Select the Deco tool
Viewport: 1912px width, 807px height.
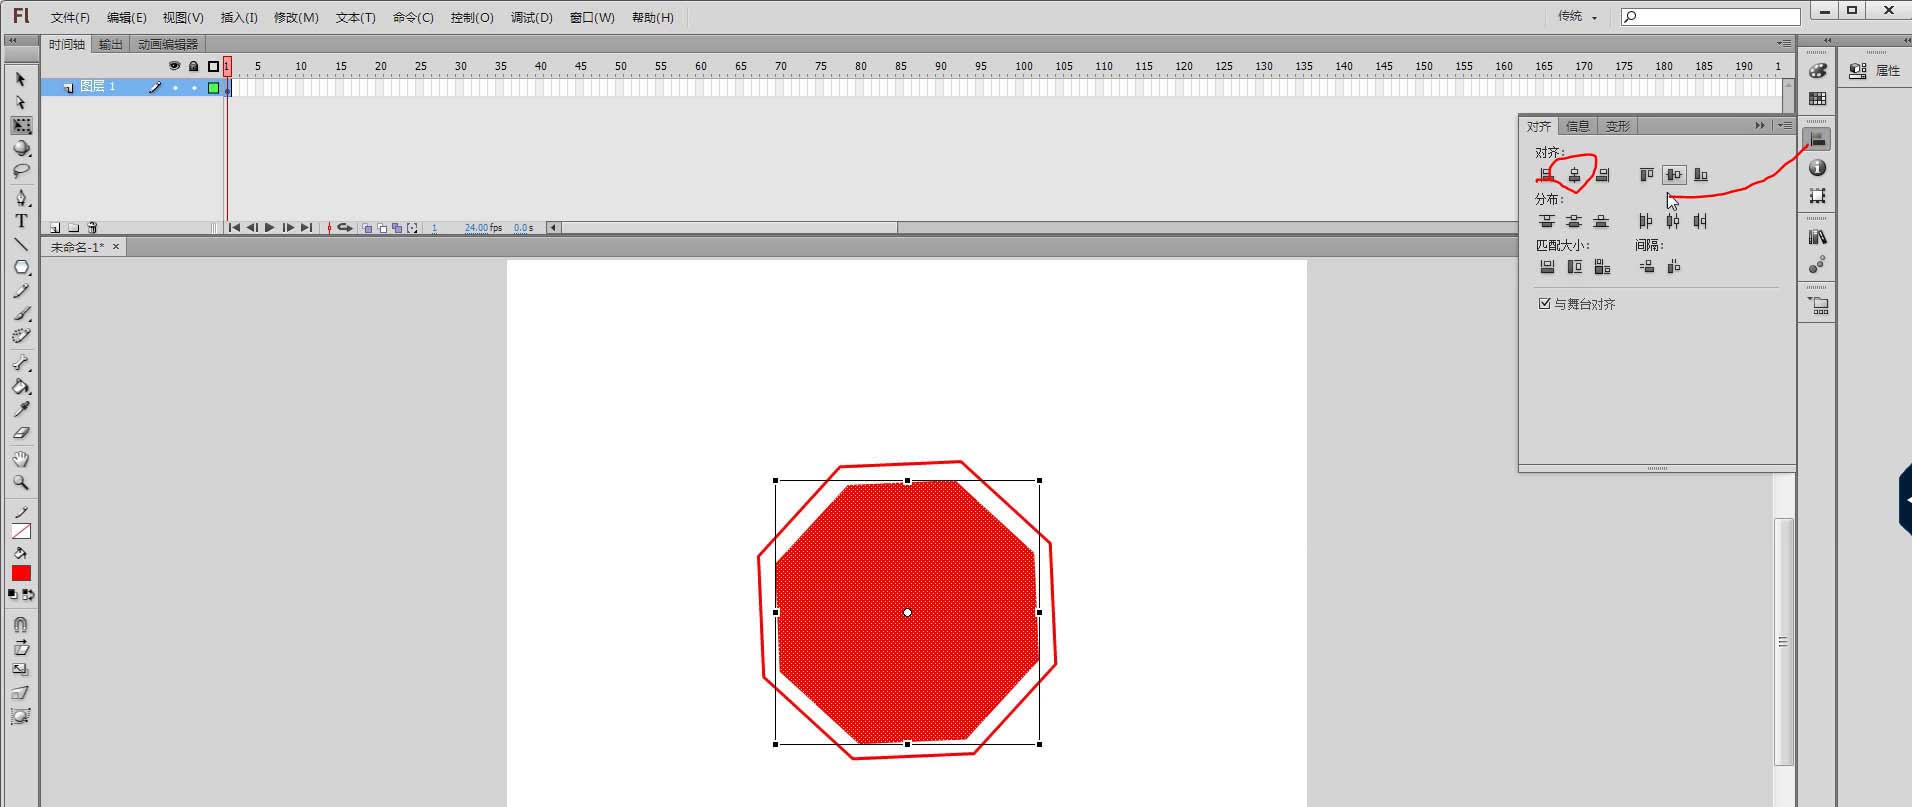click(x=21, y=337)
